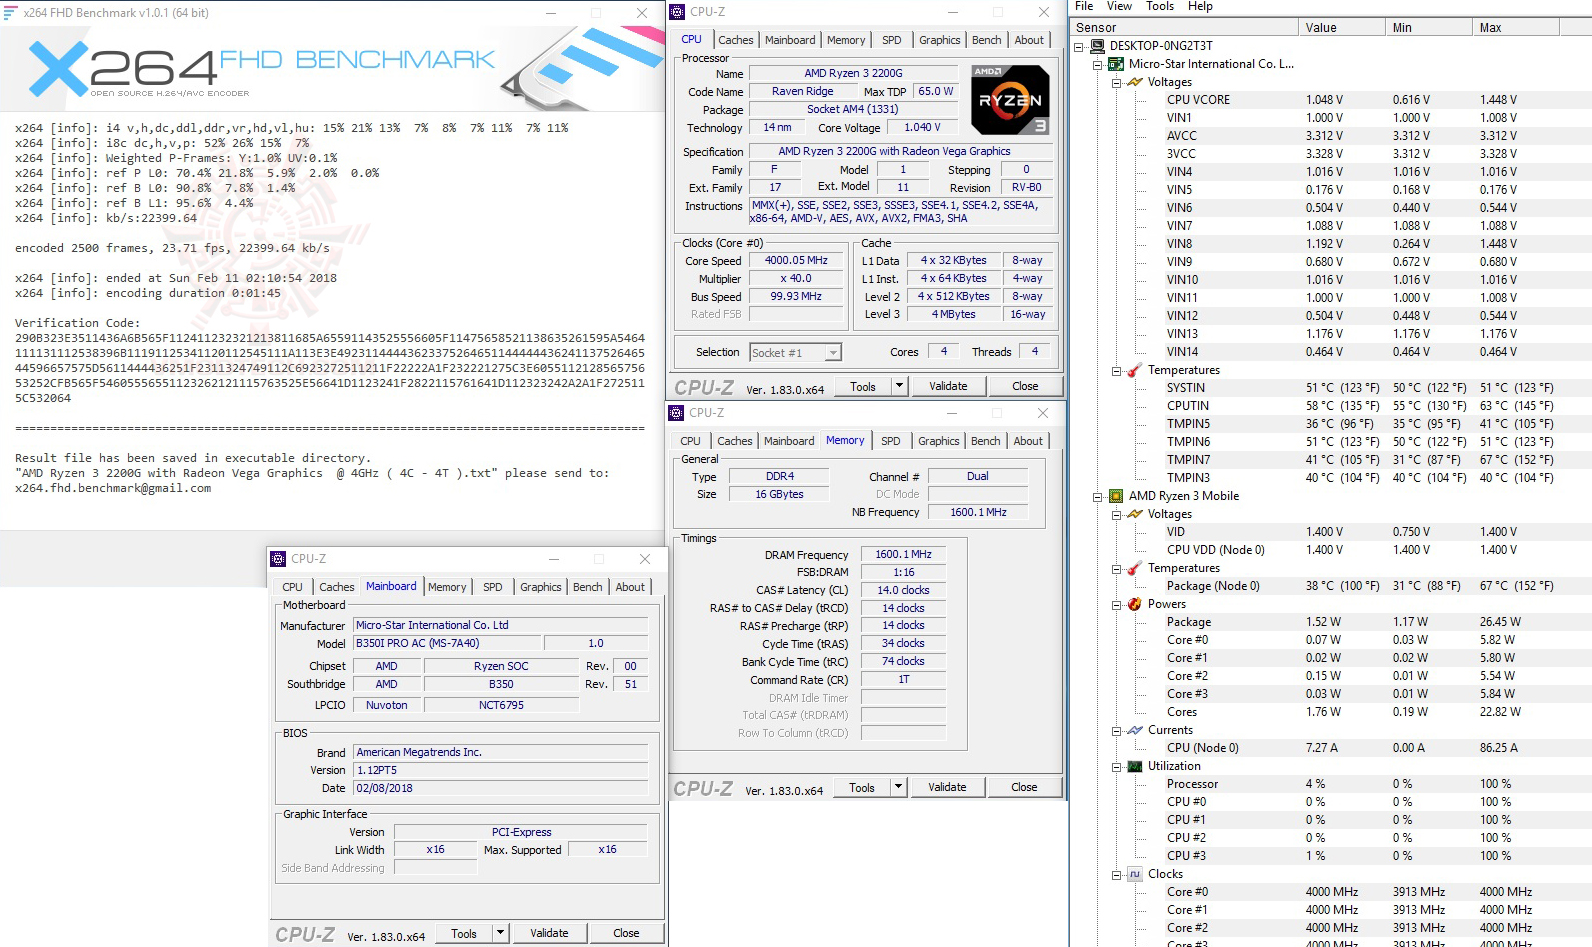Click the Voltages icon under Micro-Star International
Viewport: 1592px width, 947px height.
tap(1135, 82)
